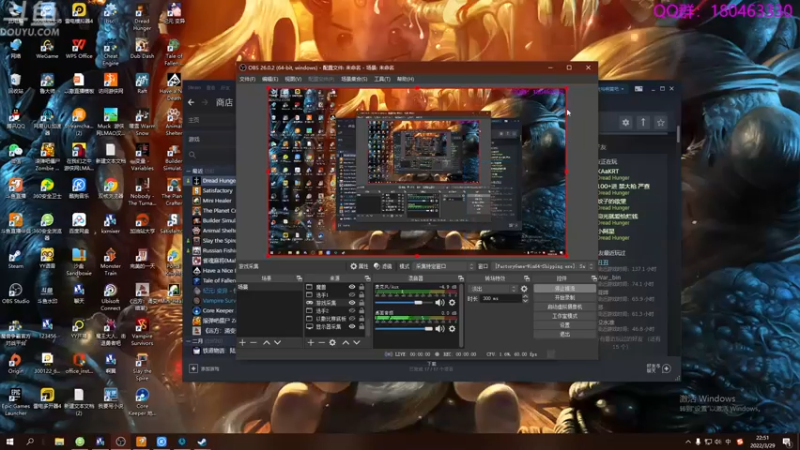Open scene transition type dropdown

click(493, 289)
